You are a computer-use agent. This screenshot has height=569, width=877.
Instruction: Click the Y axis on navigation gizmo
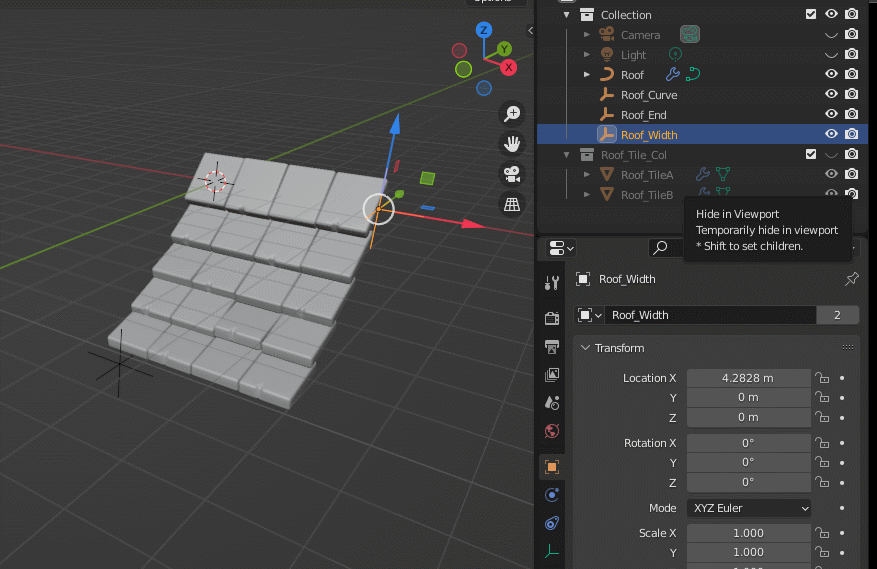[x=504, y=49]
